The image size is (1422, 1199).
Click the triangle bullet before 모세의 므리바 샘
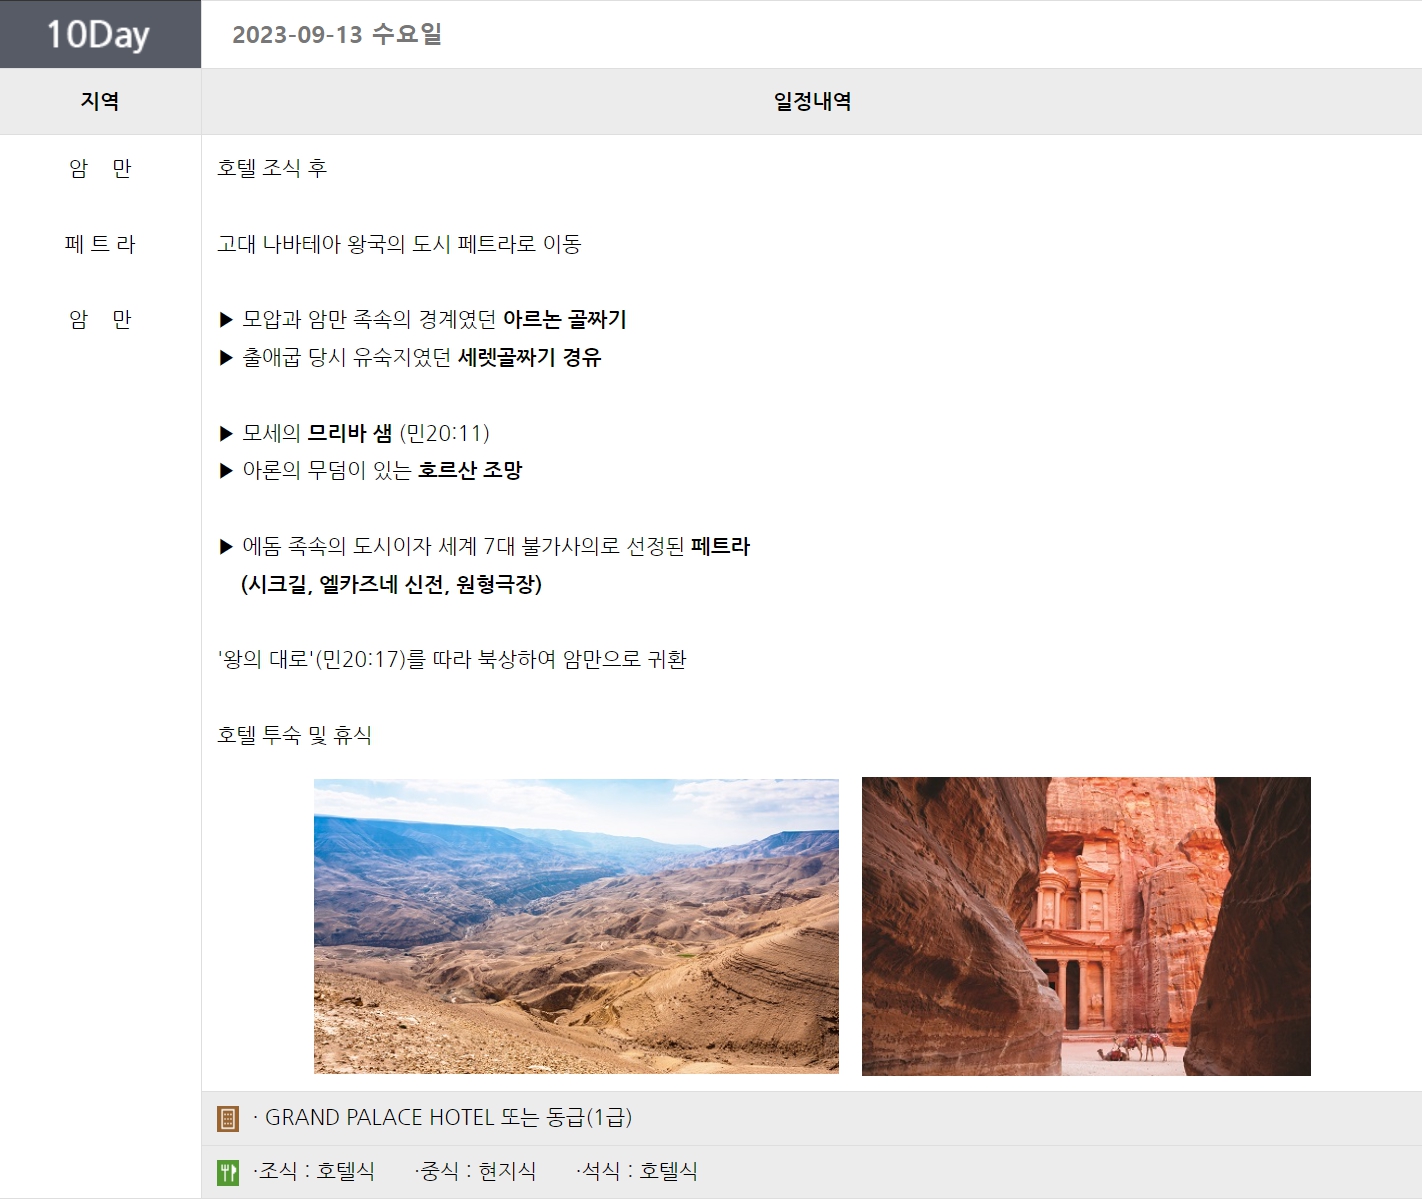coord(226,434)
